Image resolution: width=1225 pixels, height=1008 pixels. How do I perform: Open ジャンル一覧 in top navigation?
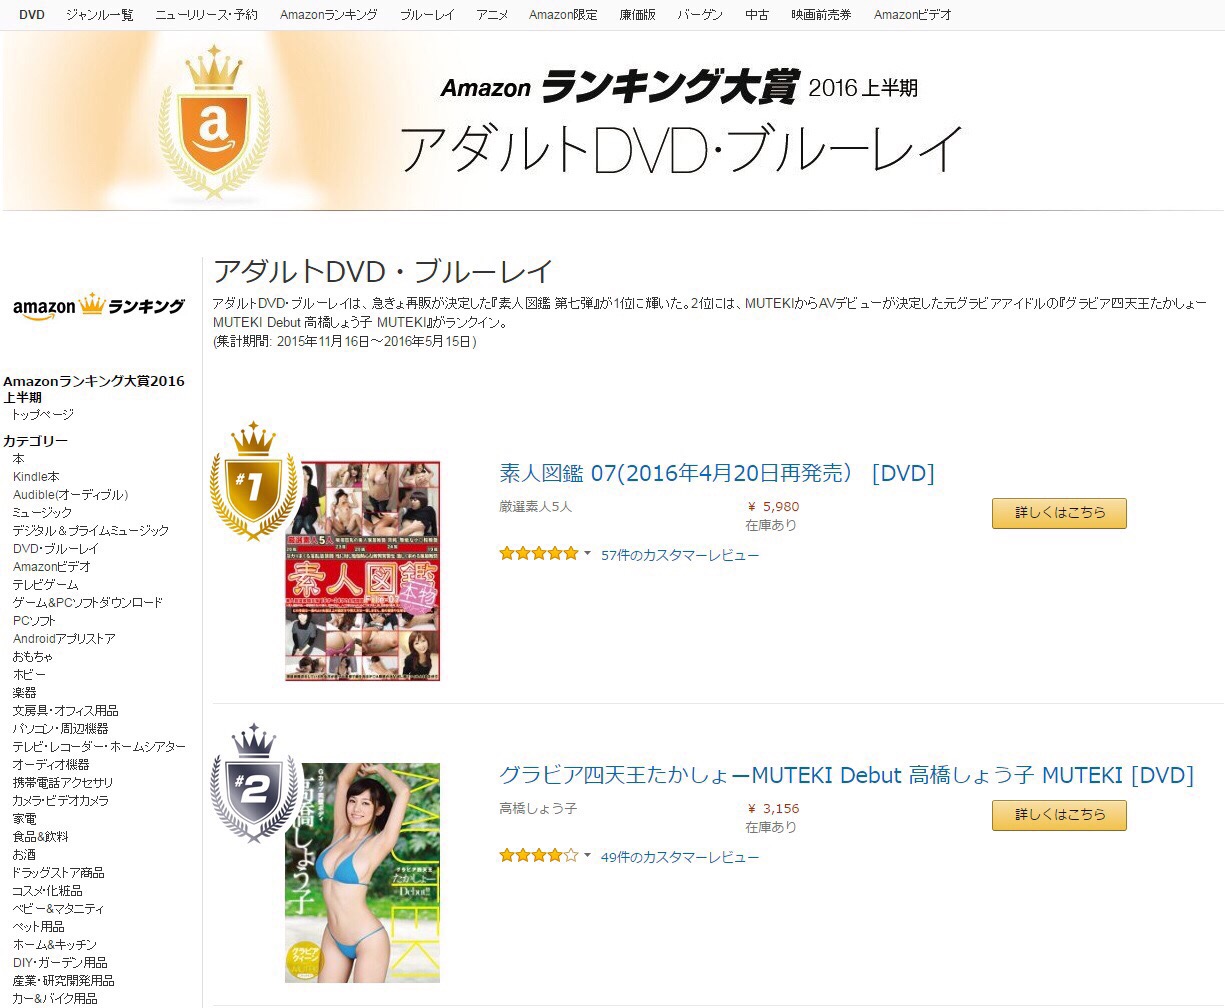(100, 15)
